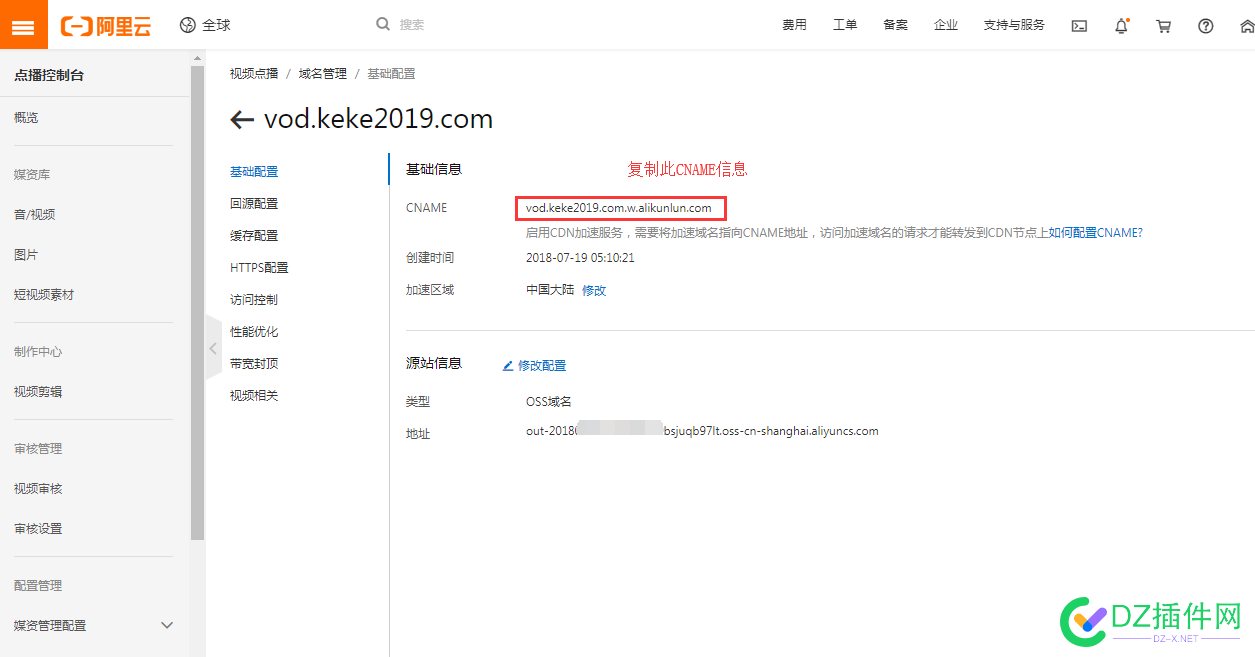Open the notifications bell
This screenshot has width=1255, height=657.
coord(1121,26)
